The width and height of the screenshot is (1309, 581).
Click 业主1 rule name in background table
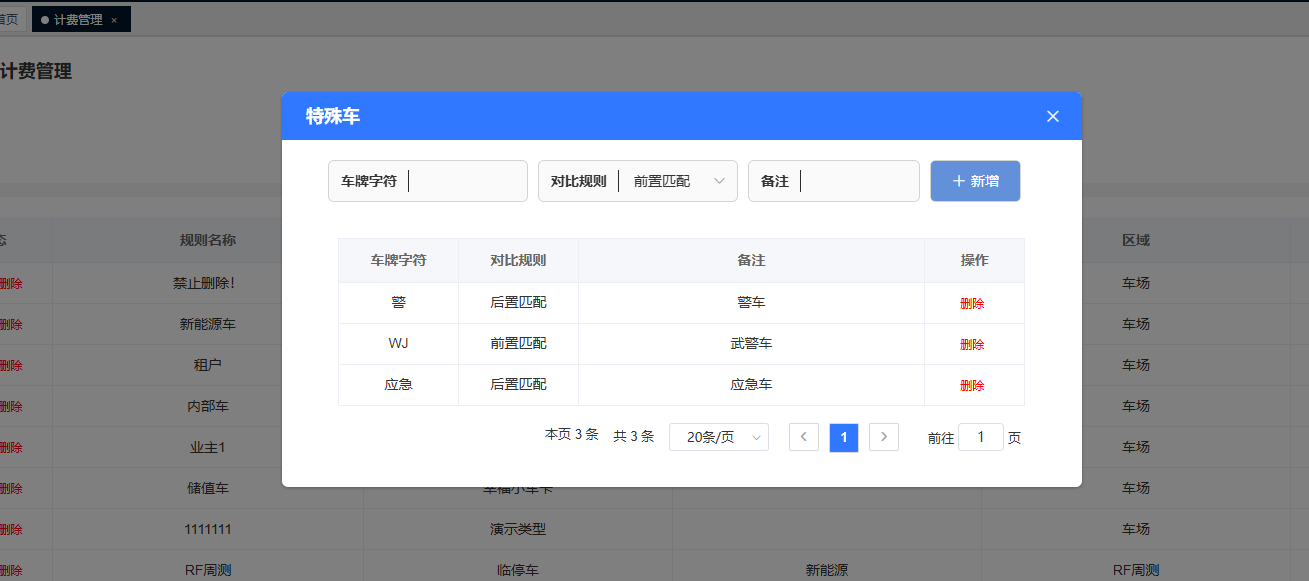208,447
